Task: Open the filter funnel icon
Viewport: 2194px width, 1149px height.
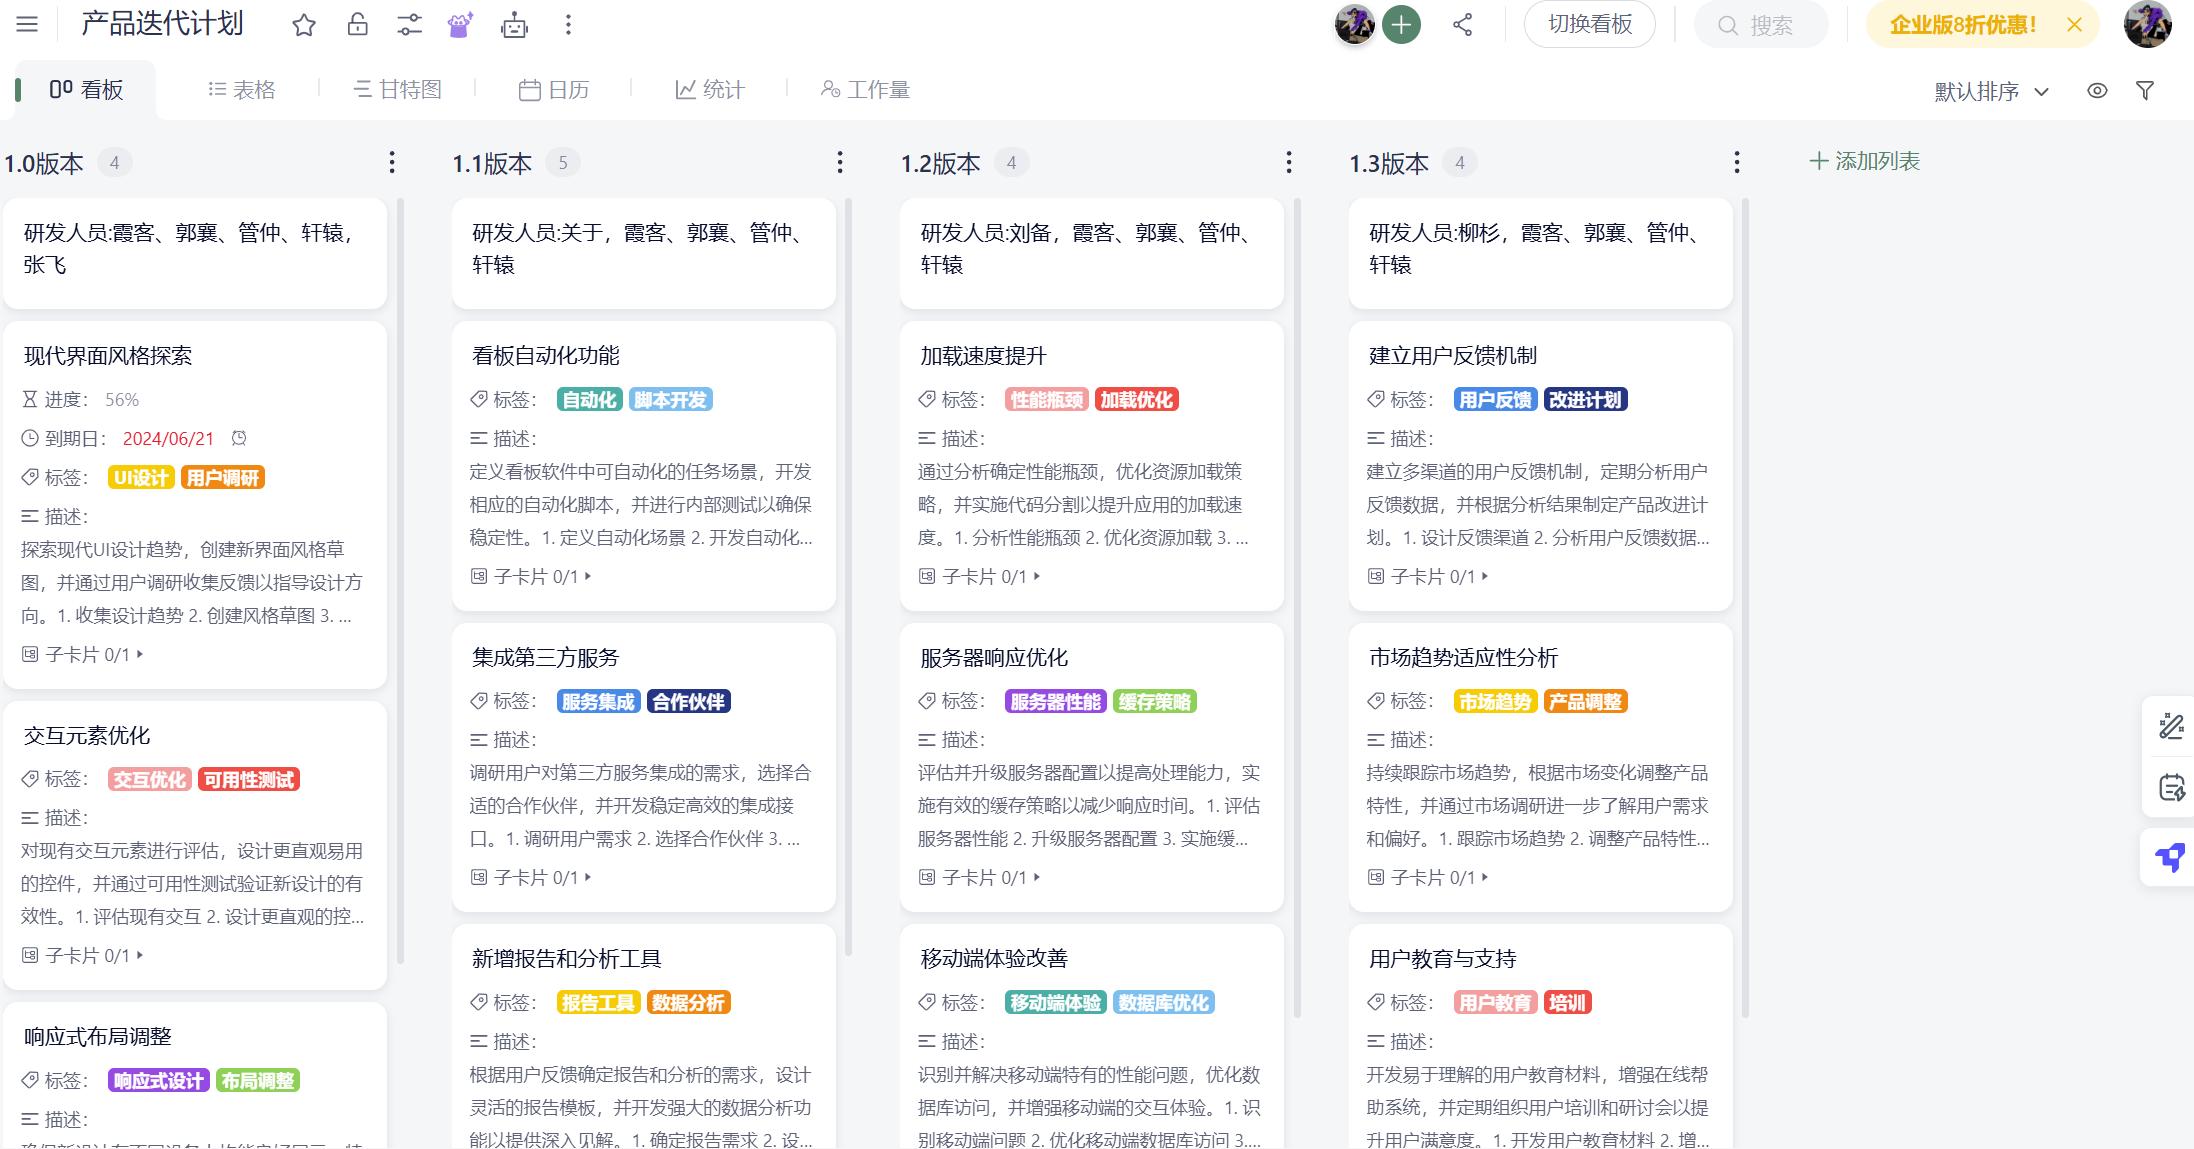Action: (x=2145, y=91)
